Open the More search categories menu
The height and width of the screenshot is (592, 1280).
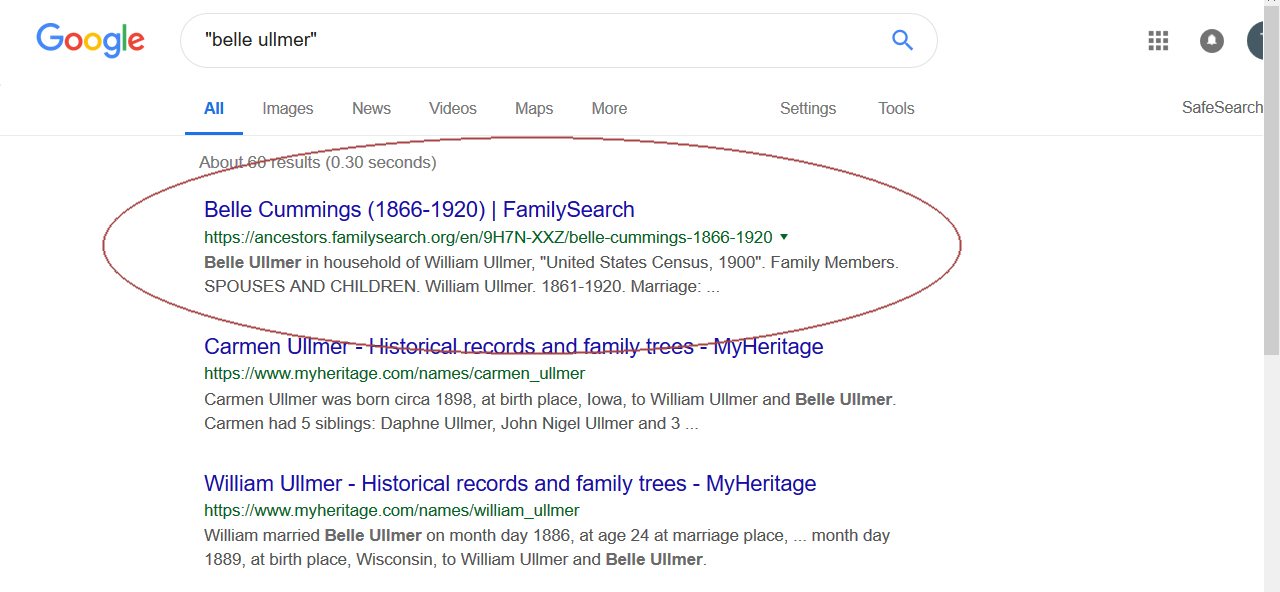click(x=609, y=108)
